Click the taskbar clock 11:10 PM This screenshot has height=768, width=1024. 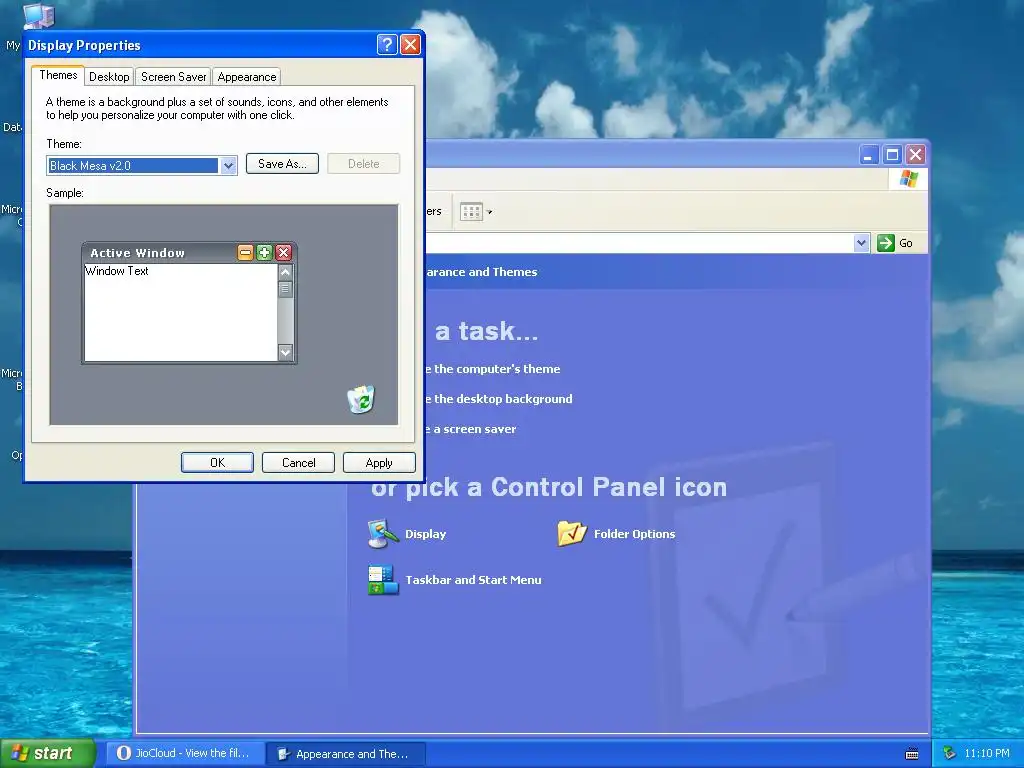pos(987,753)
